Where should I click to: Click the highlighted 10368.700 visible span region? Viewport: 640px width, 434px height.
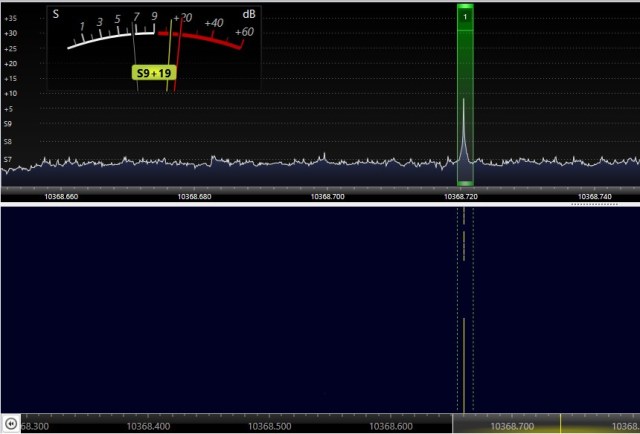(513, 425)
